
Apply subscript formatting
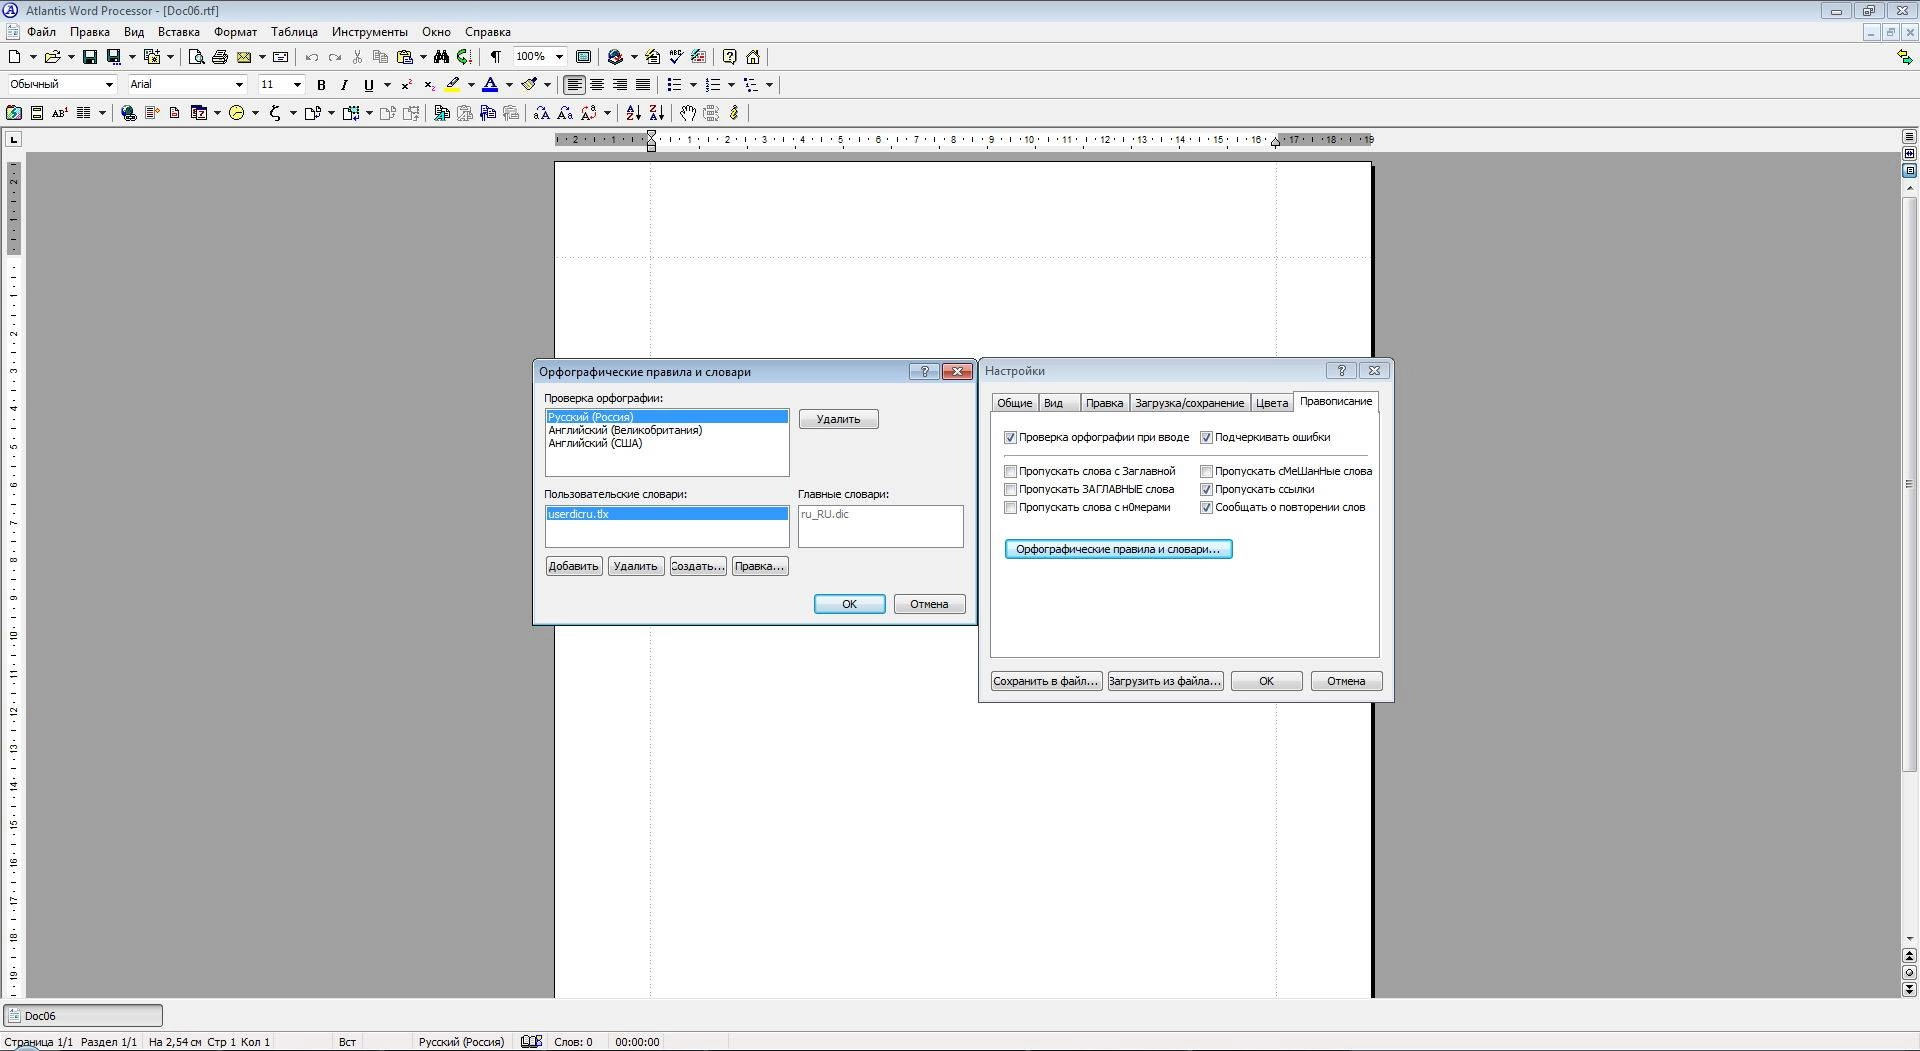429,85
